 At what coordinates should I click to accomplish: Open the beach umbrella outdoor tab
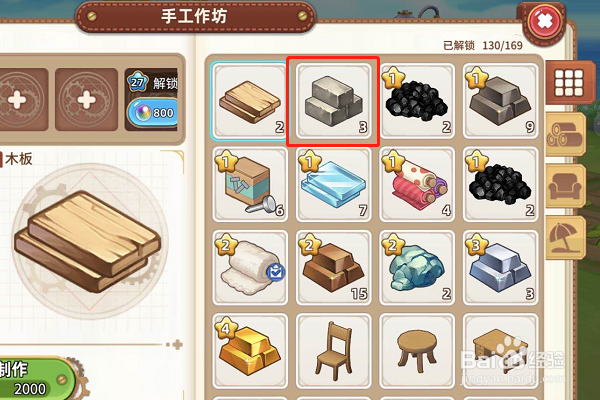point(565,238)
